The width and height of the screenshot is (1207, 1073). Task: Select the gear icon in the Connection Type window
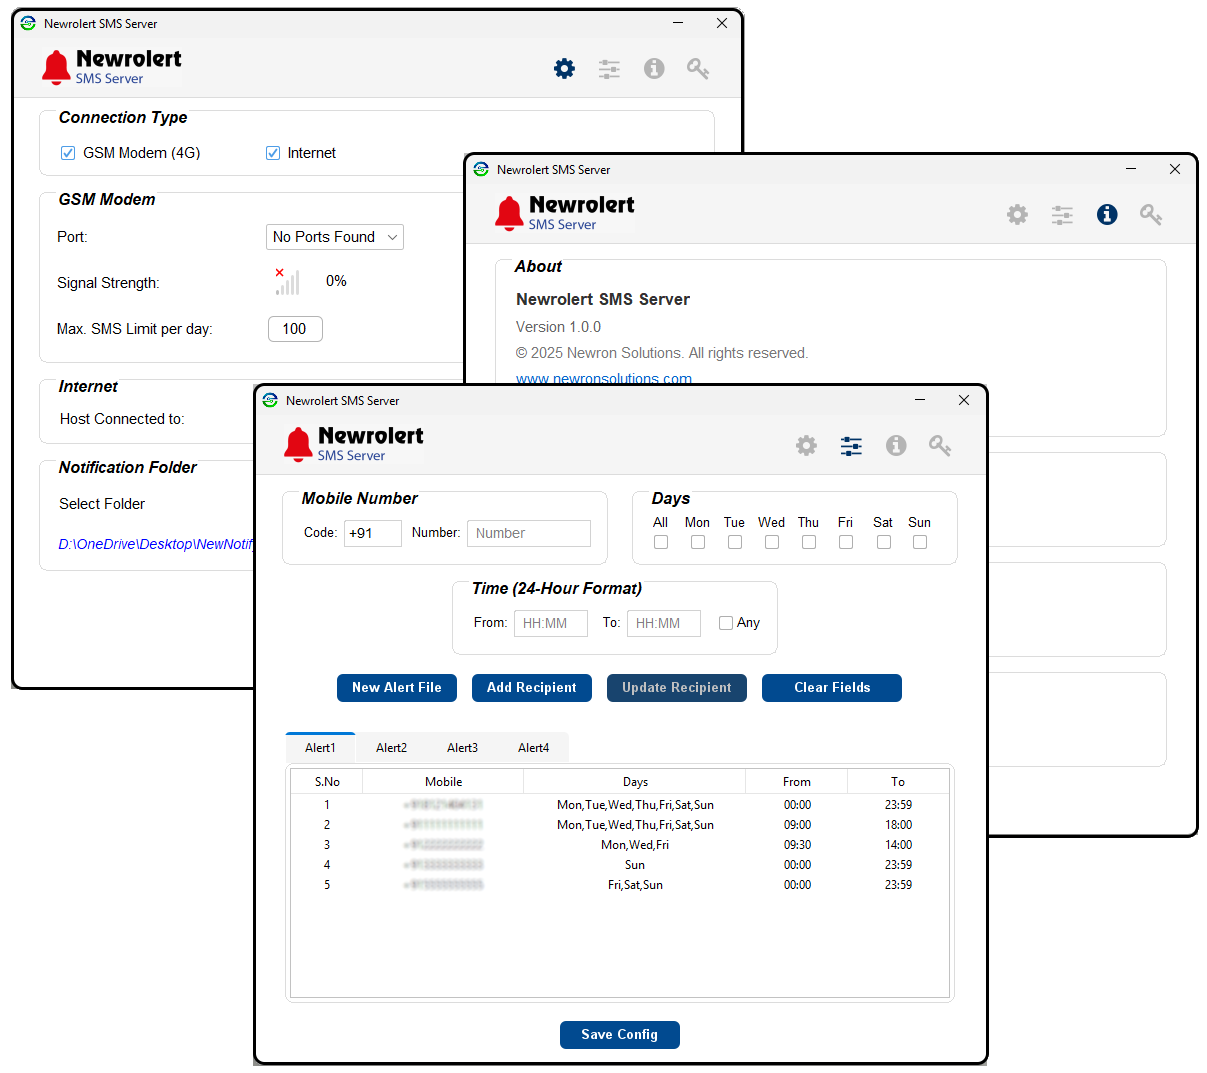pyautogui.click(x=565, y=68)
